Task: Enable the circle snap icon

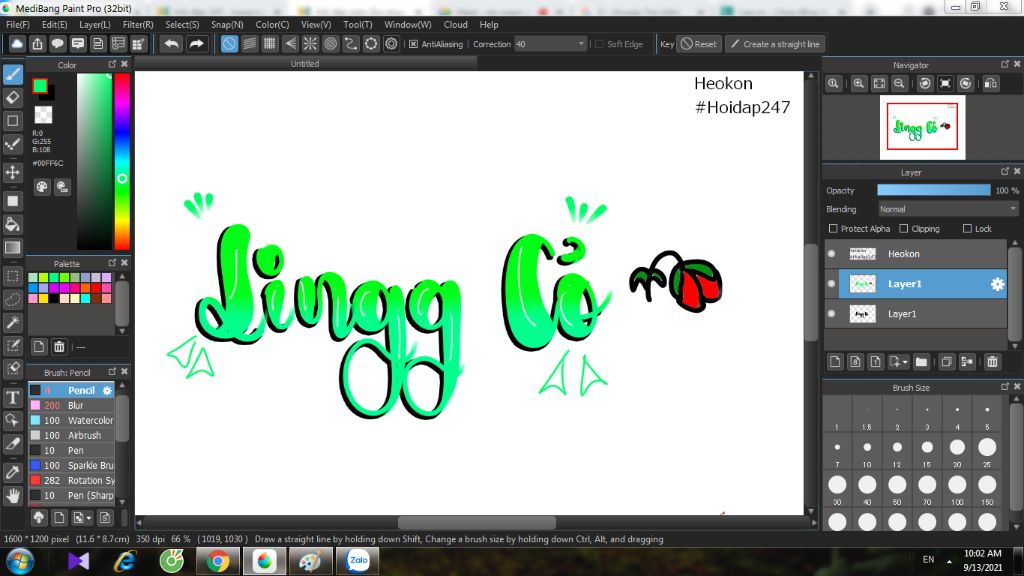Action: click(x=330, y=44)
